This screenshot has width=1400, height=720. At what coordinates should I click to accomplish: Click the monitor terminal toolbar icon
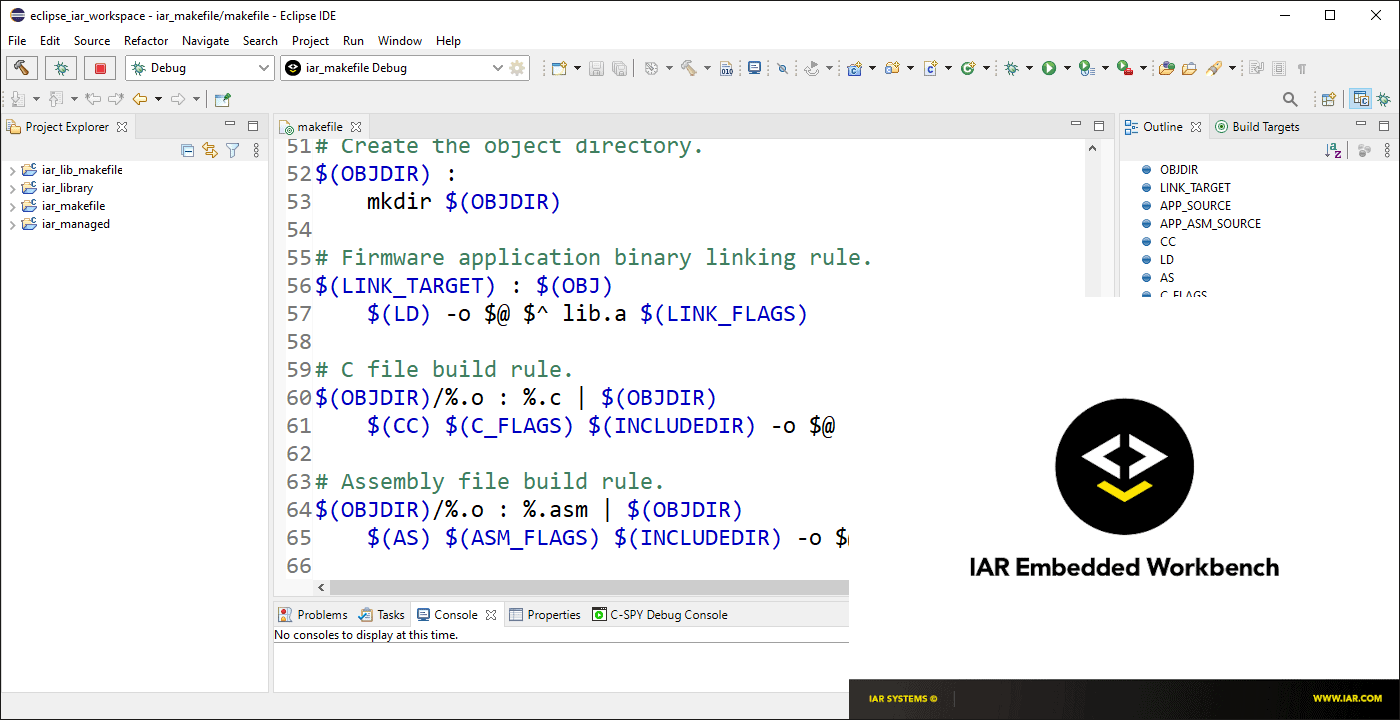click(x=755, y=68)
